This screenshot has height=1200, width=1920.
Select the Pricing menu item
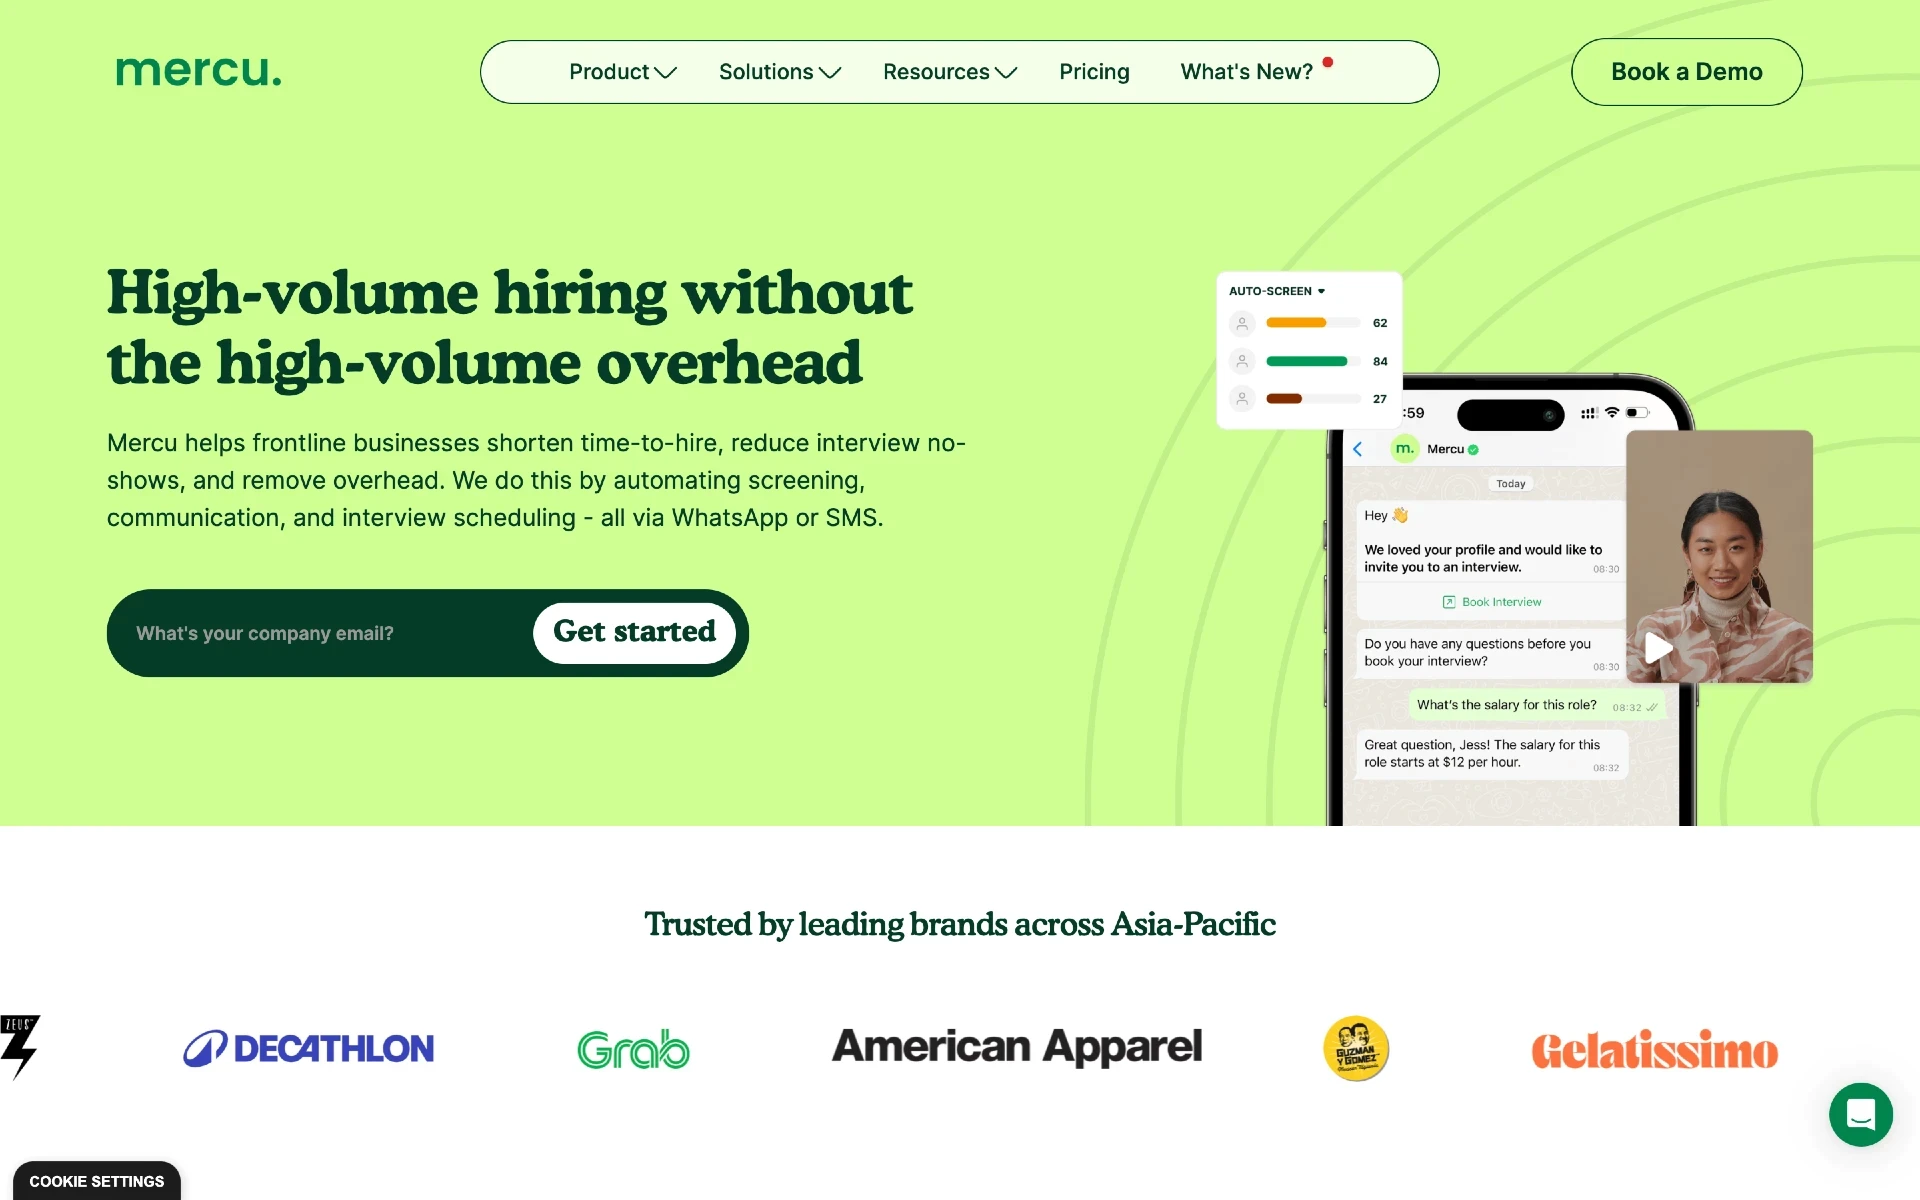(x=1095, y=72)
